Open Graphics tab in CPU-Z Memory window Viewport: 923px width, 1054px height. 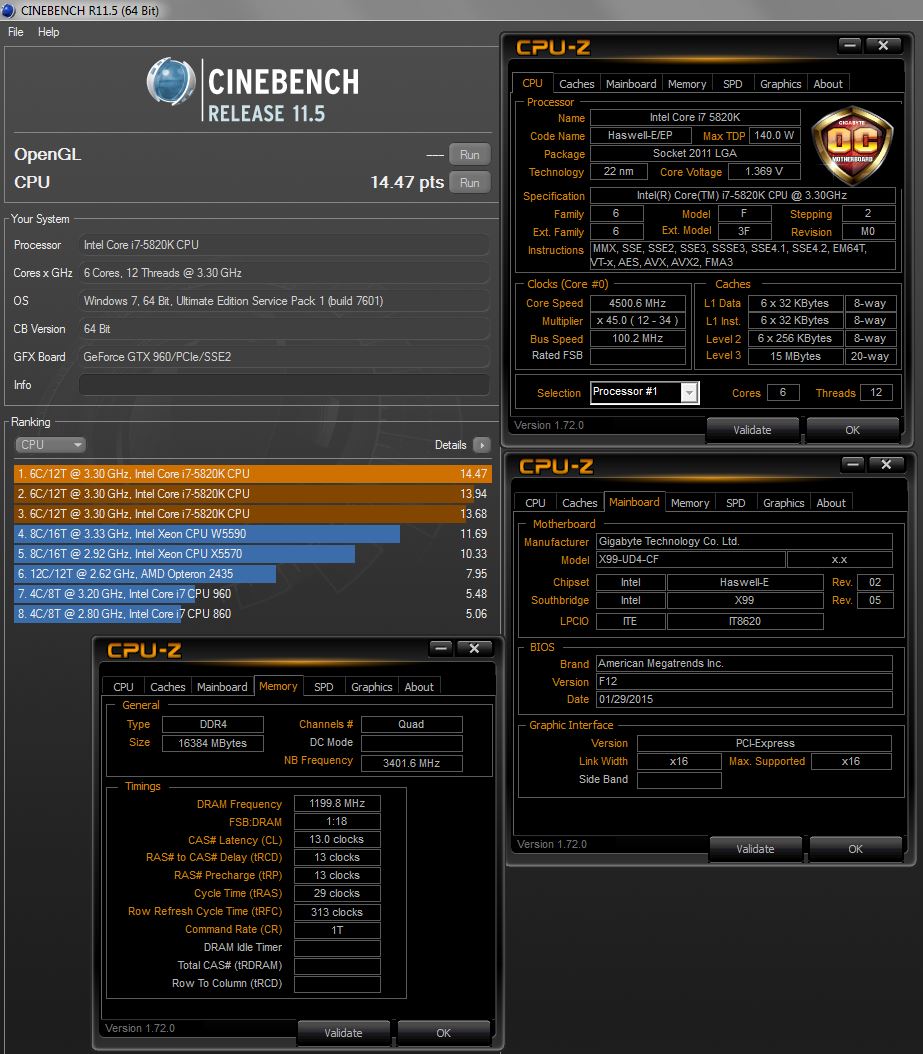371,687
